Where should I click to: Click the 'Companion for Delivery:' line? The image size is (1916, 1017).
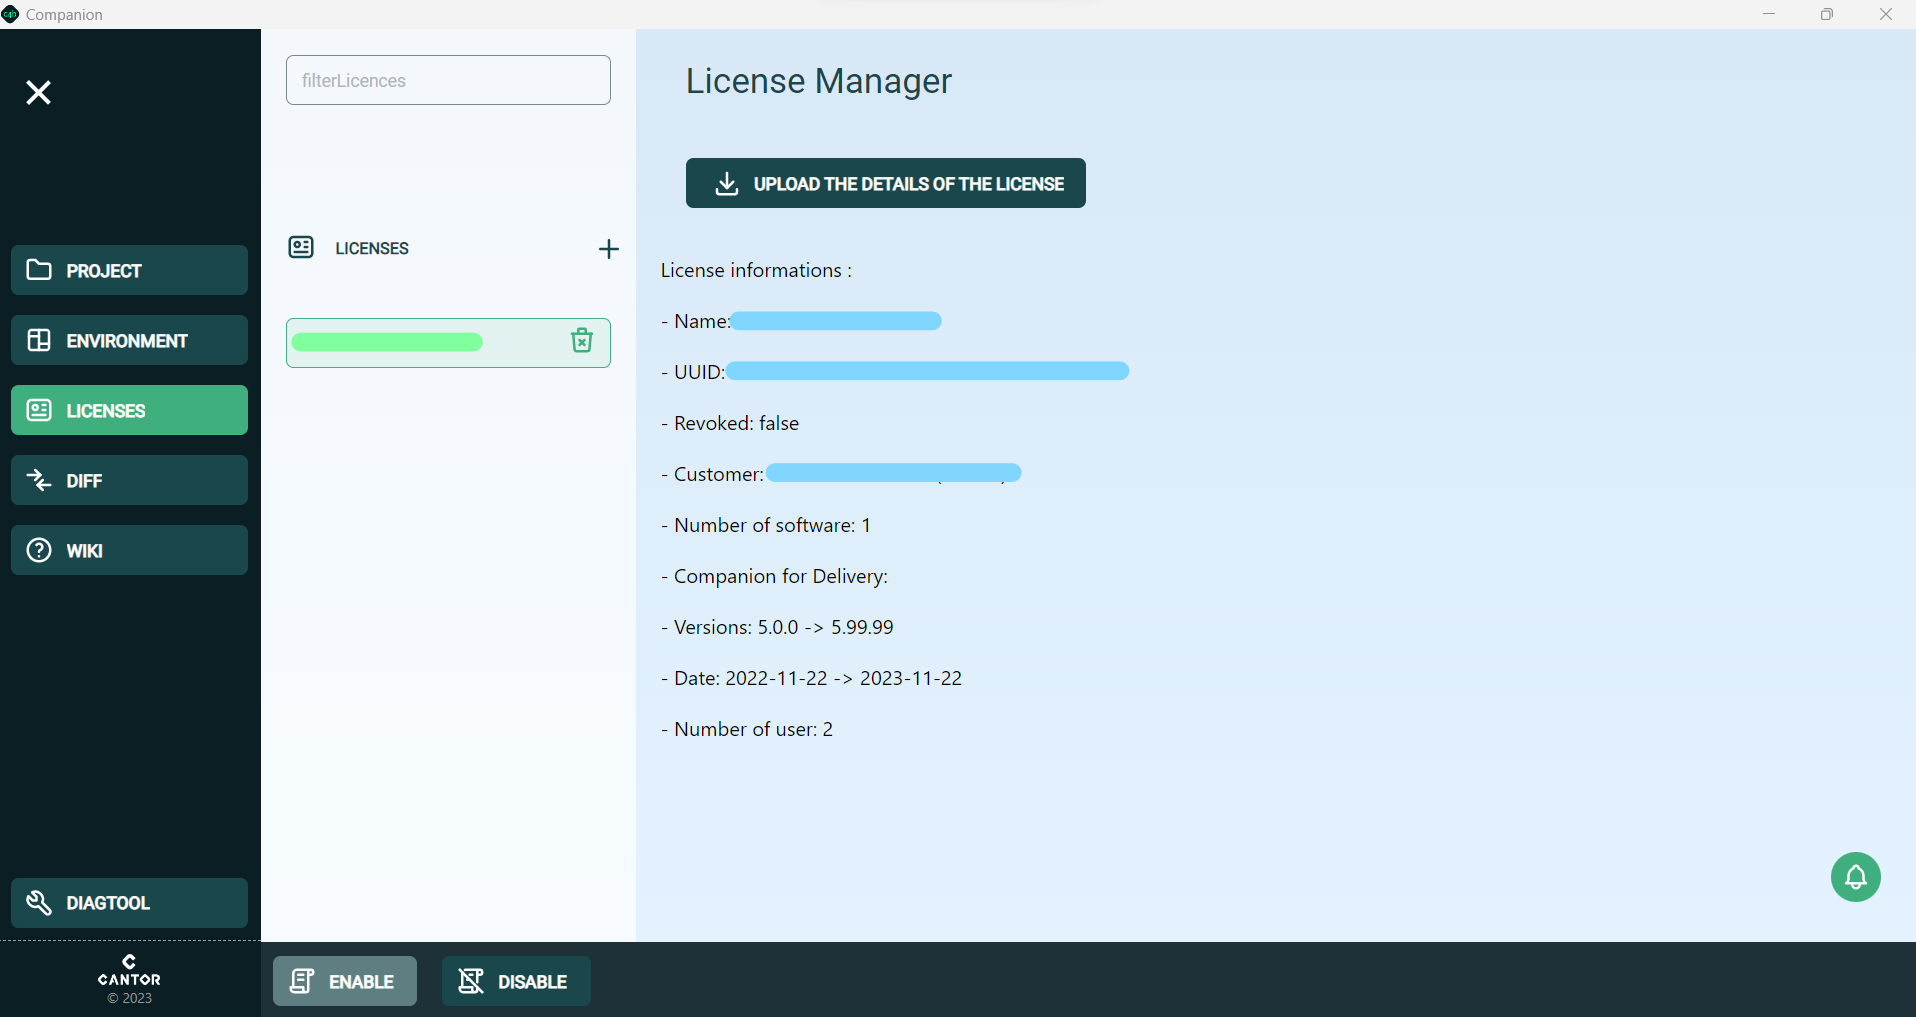[775, 576]
